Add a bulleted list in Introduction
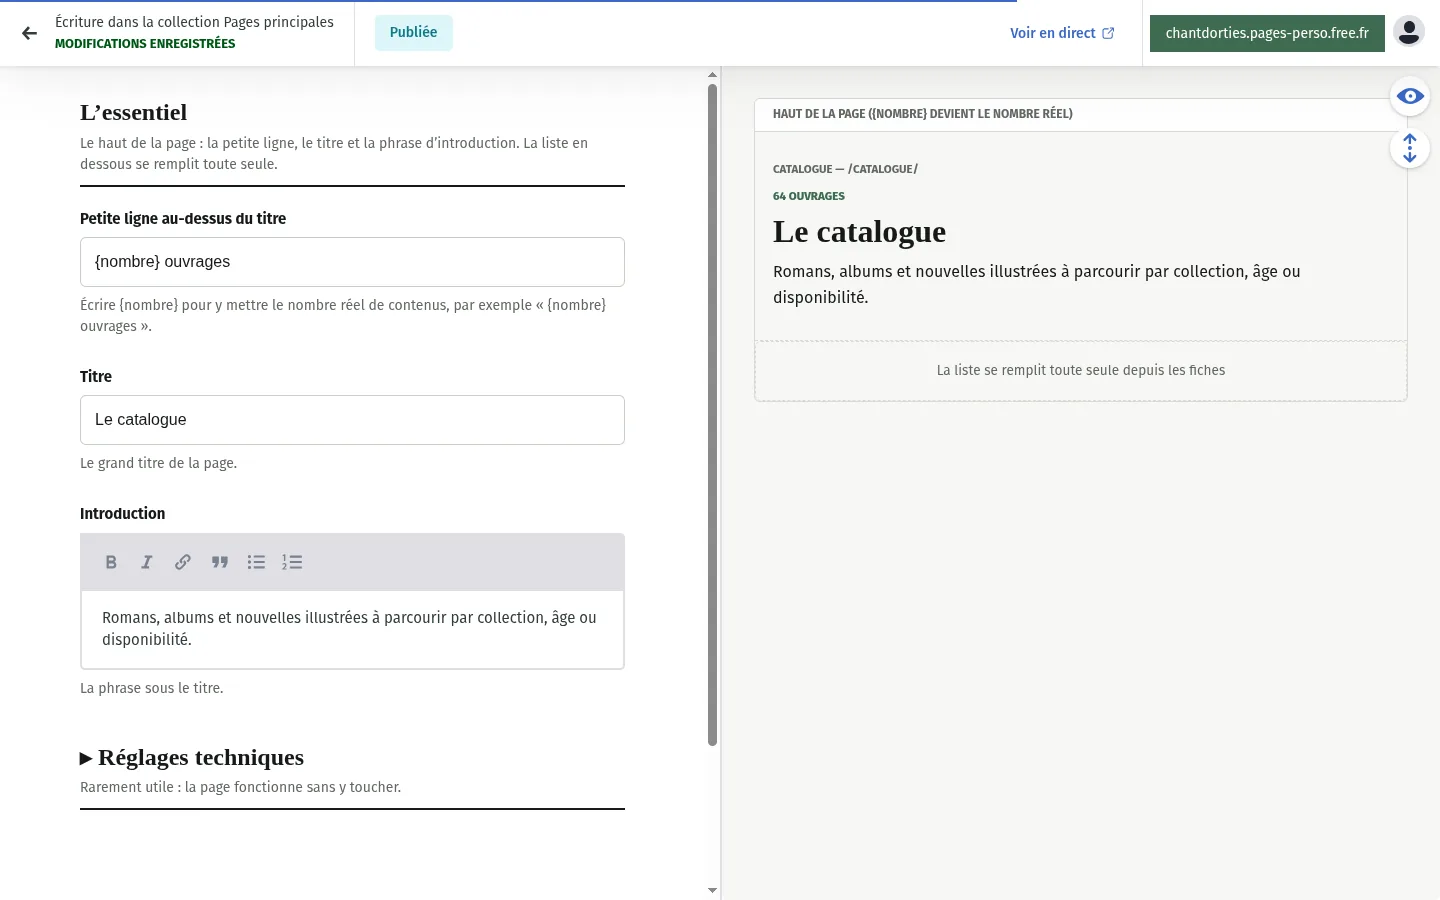 tap(256, 562)
